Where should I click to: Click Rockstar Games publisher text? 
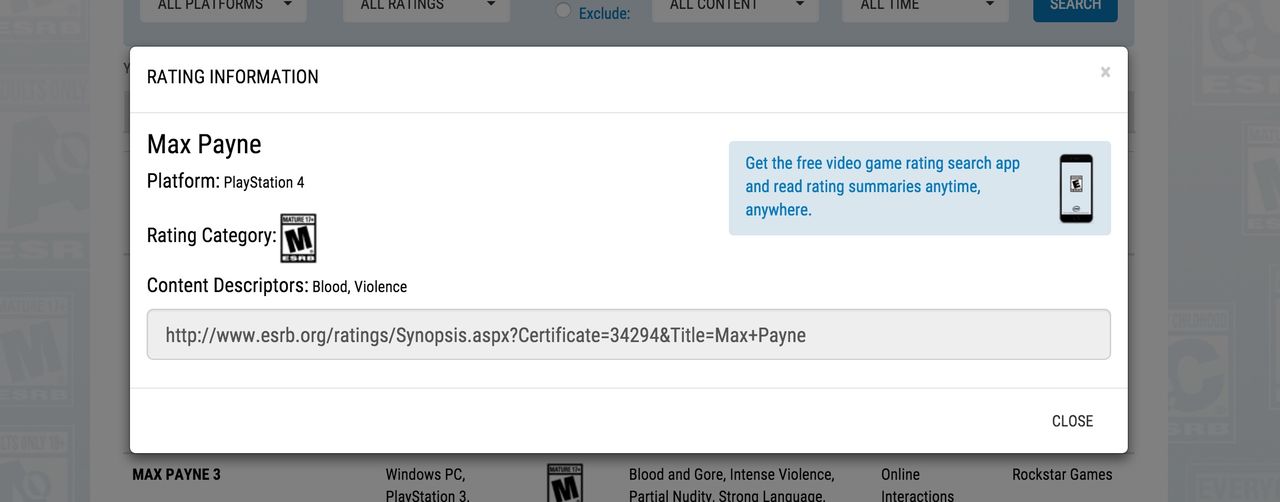click(x=1062, y=474)
